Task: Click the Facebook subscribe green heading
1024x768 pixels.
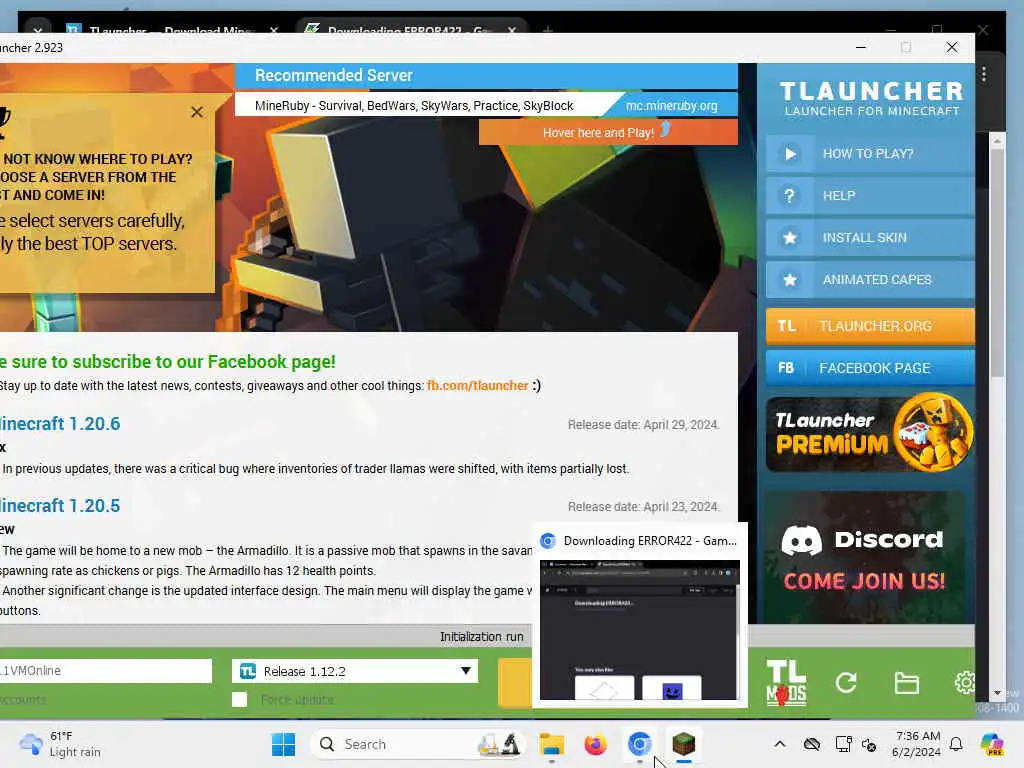Action: pos(168,362)
